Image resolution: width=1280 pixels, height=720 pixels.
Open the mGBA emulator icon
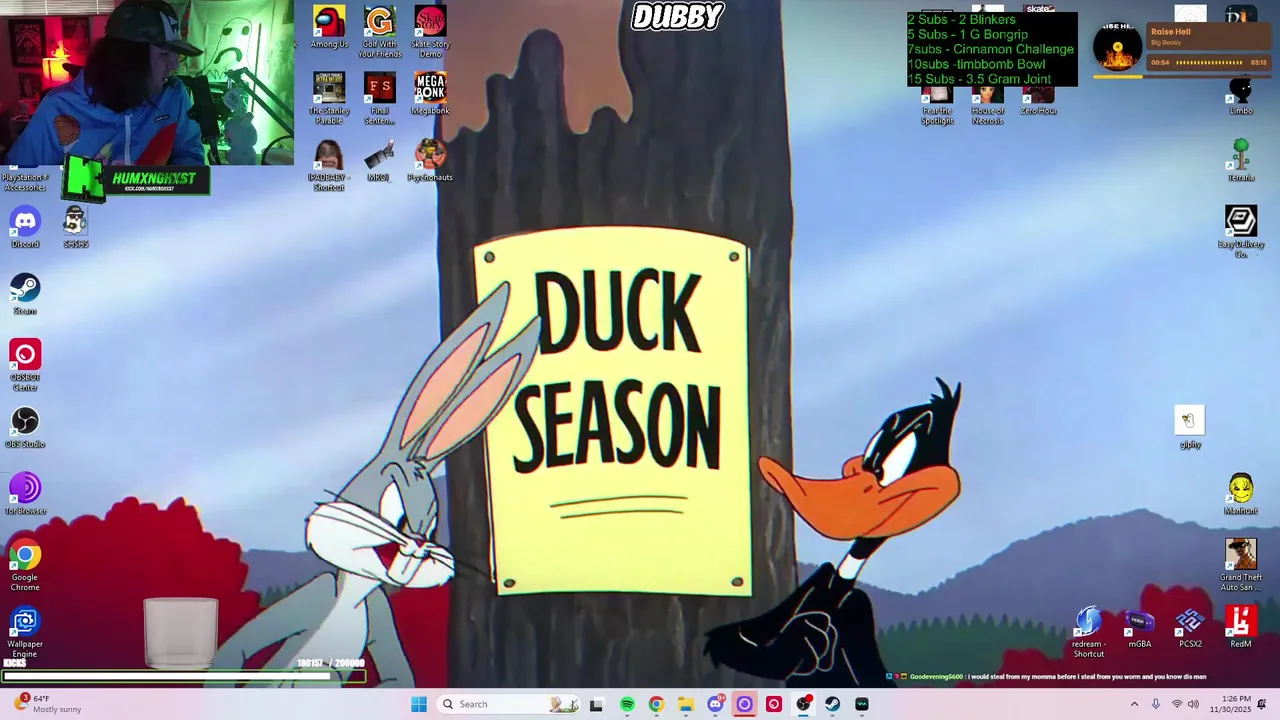click(1140, 627)
